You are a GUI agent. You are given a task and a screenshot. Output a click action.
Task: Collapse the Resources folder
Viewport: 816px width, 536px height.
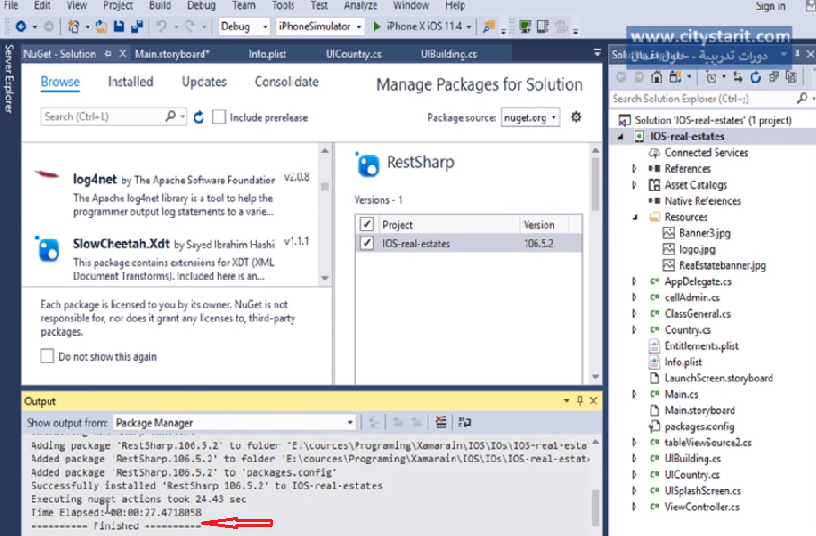pos(635,217)
